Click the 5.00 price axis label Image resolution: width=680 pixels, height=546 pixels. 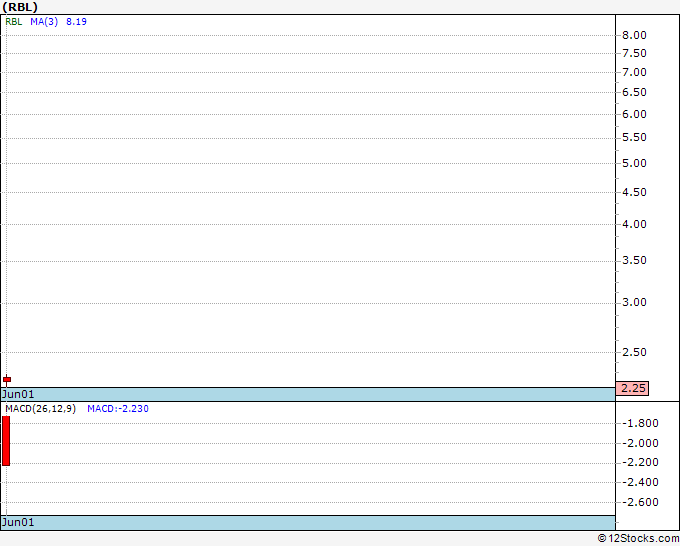634,163
